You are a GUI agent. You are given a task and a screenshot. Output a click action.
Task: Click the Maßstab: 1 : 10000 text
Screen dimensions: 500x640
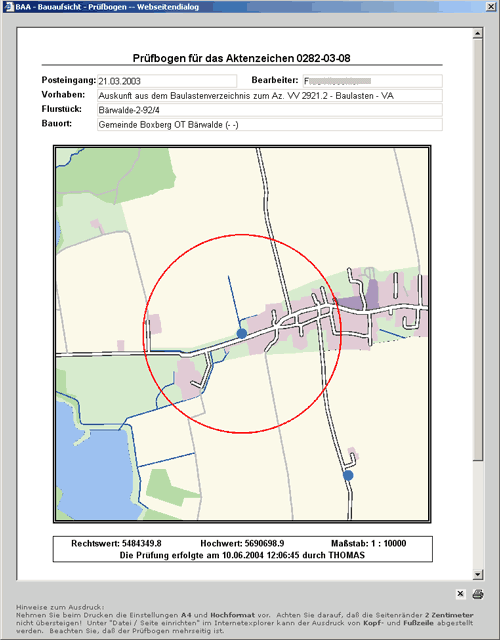pos(369,543)
